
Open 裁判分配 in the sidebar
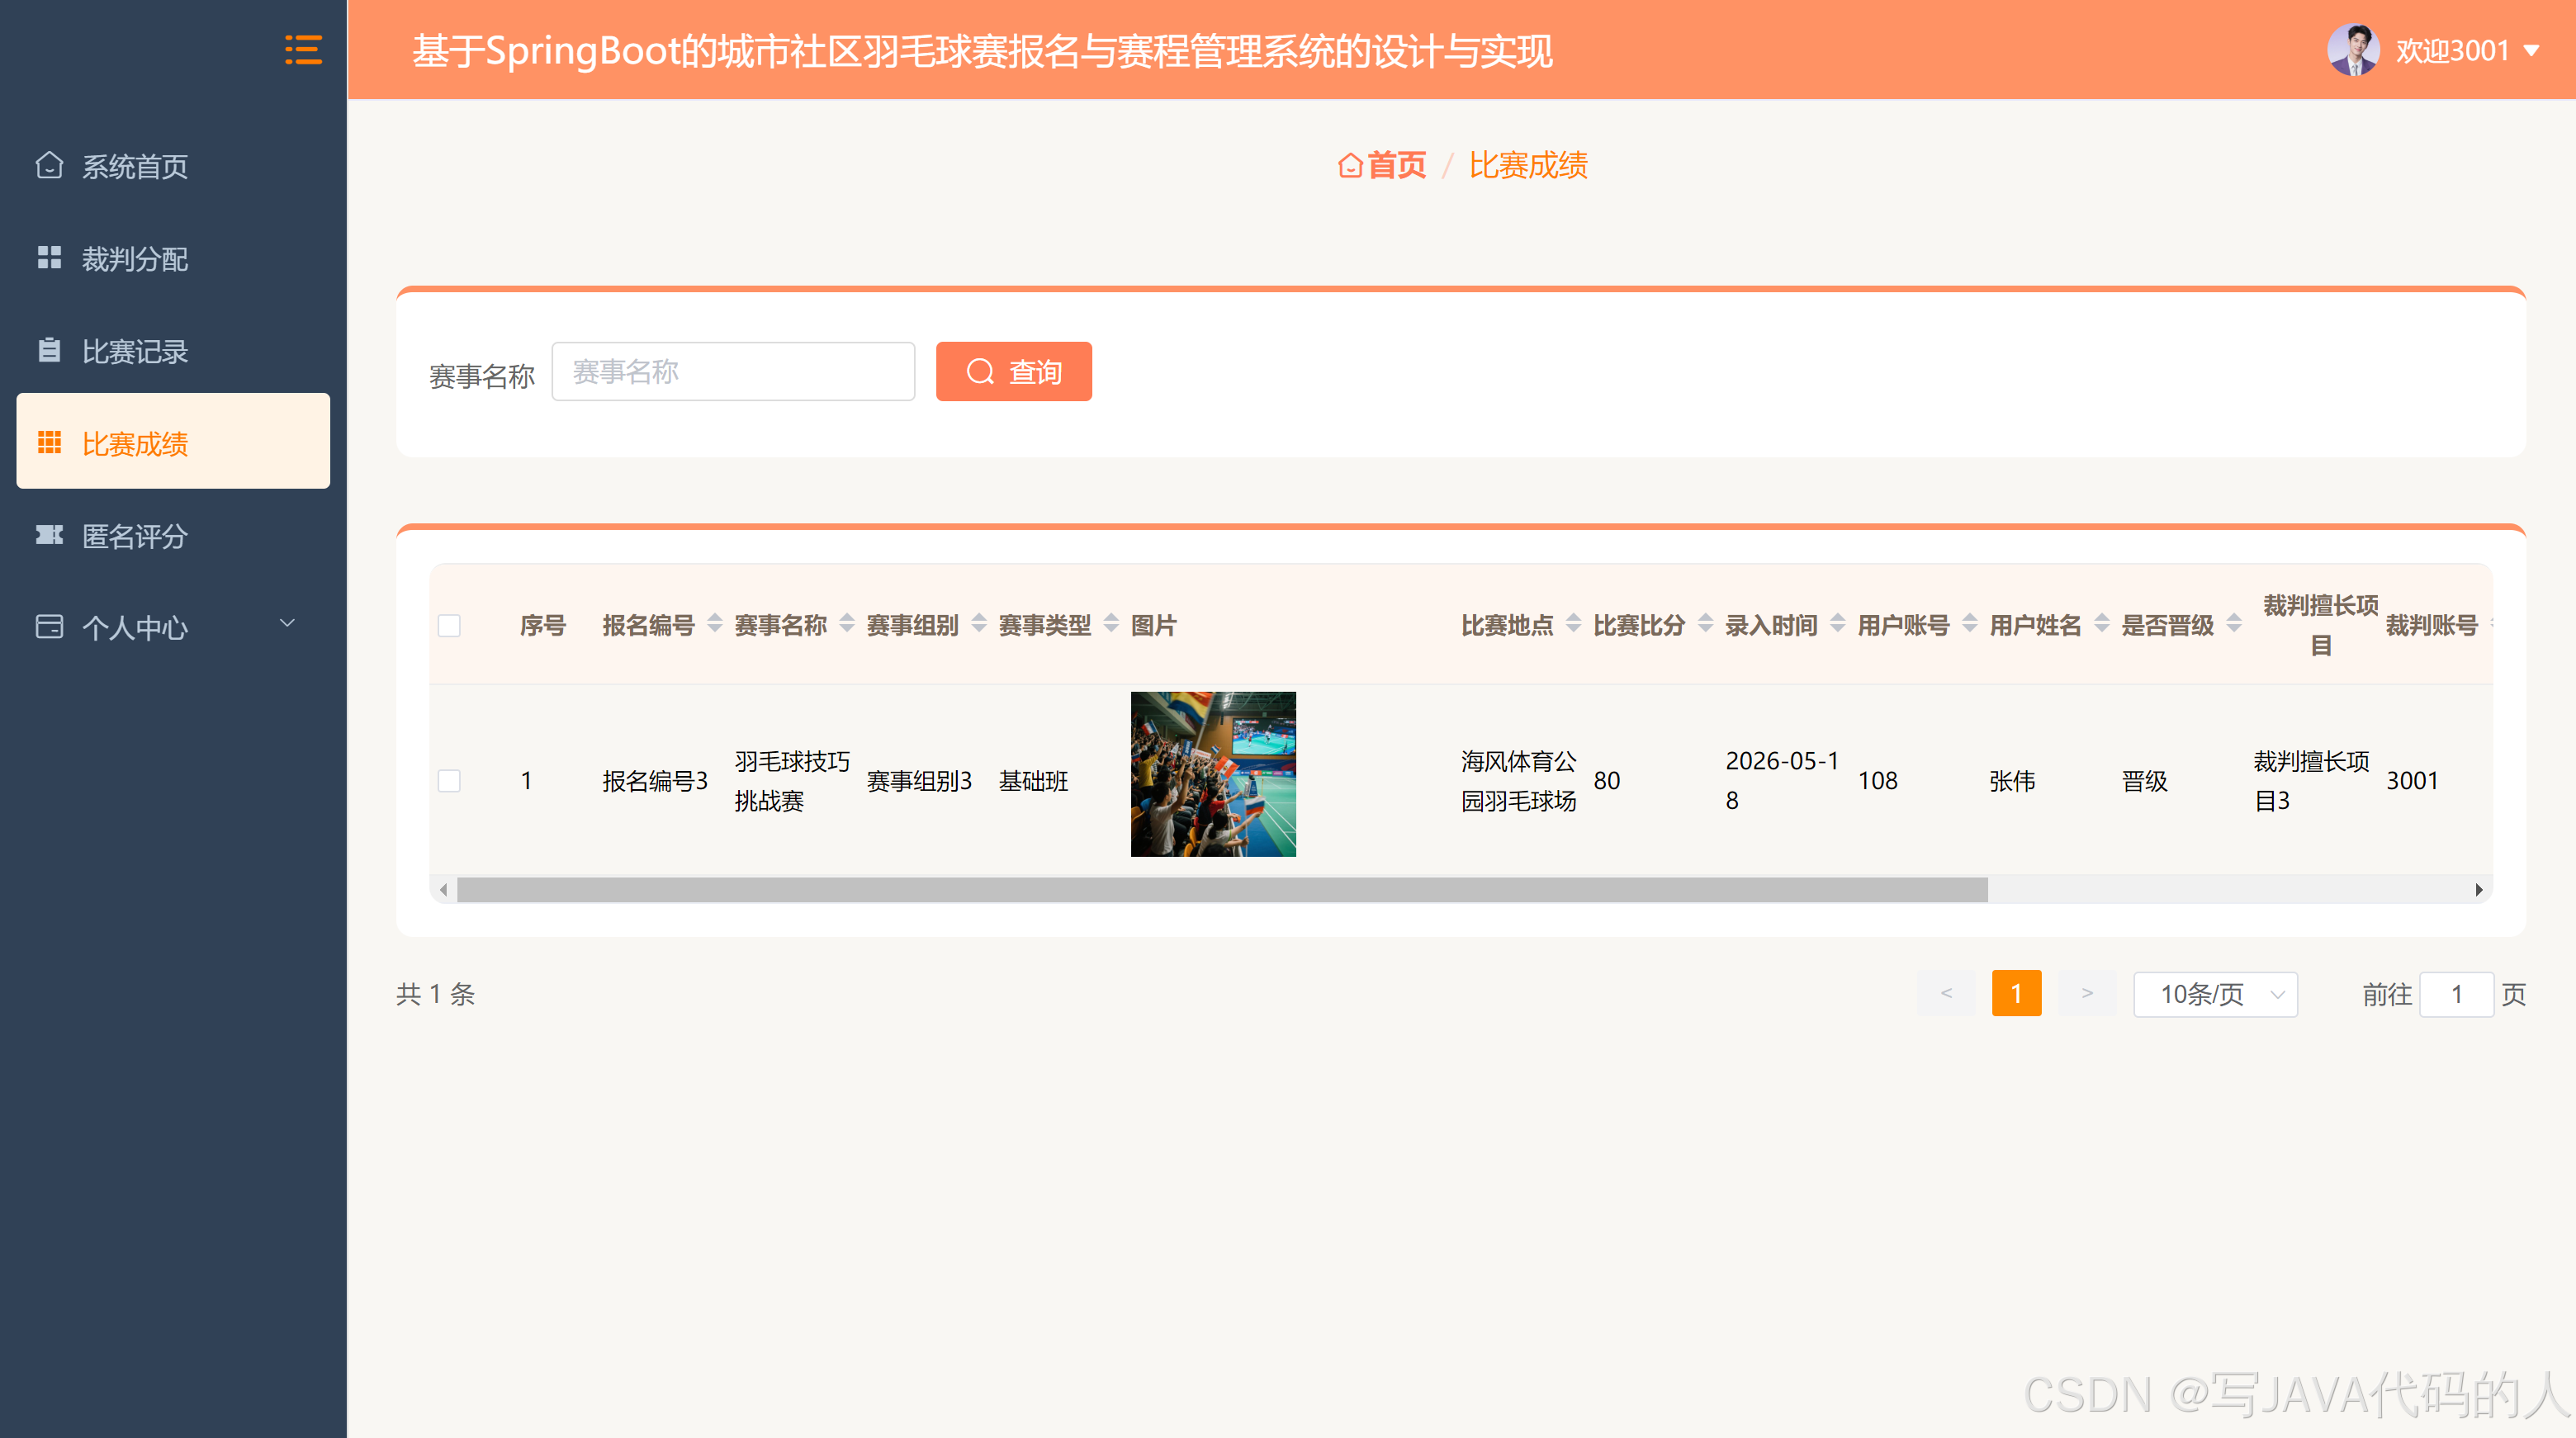[173, 258]
